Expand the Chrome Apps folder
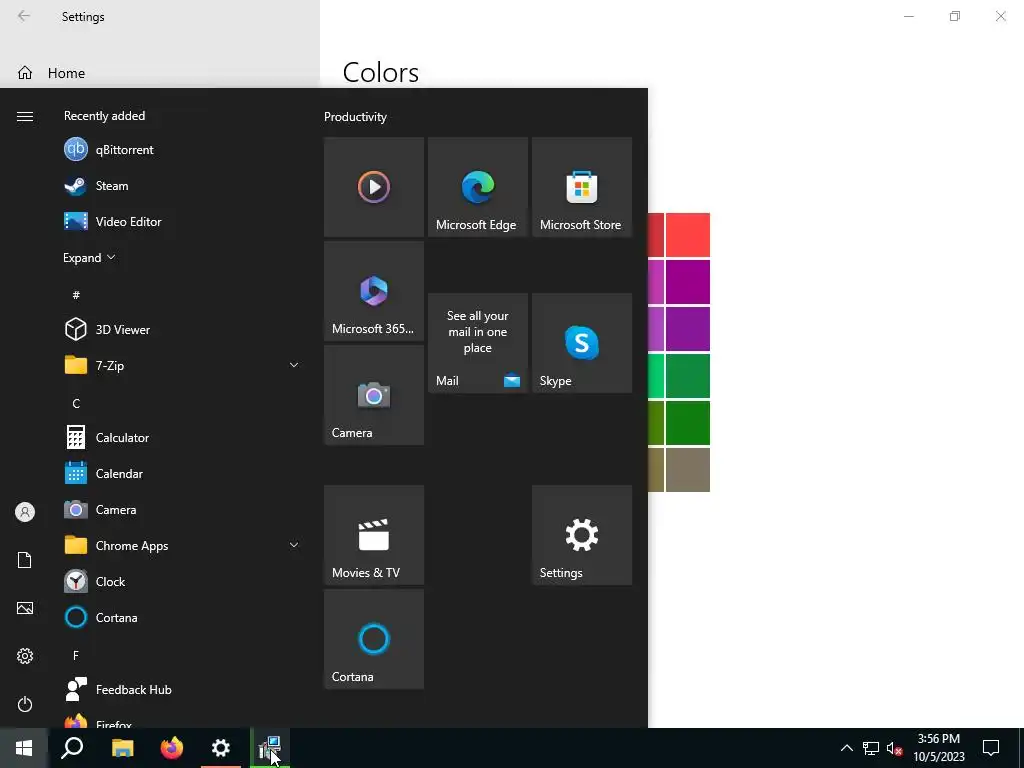 (294, 545)
